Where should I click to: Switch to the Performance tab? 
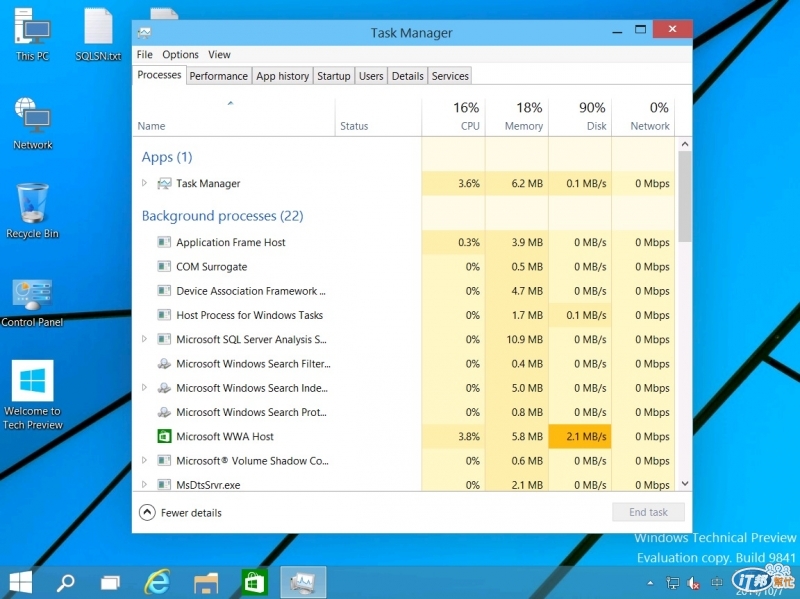(x=218, y=76)
